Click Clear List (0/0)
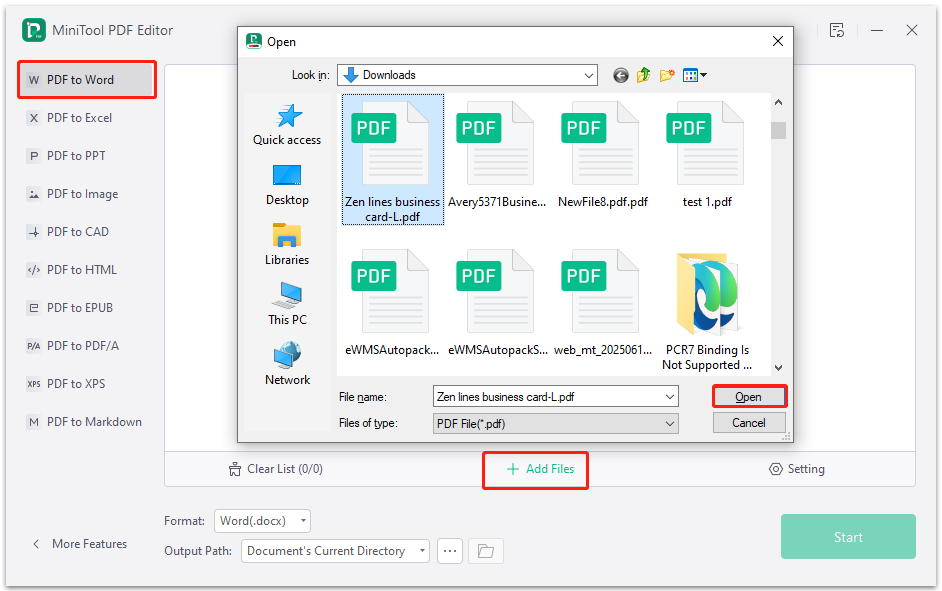942x591 pixels. click(276, 469)
